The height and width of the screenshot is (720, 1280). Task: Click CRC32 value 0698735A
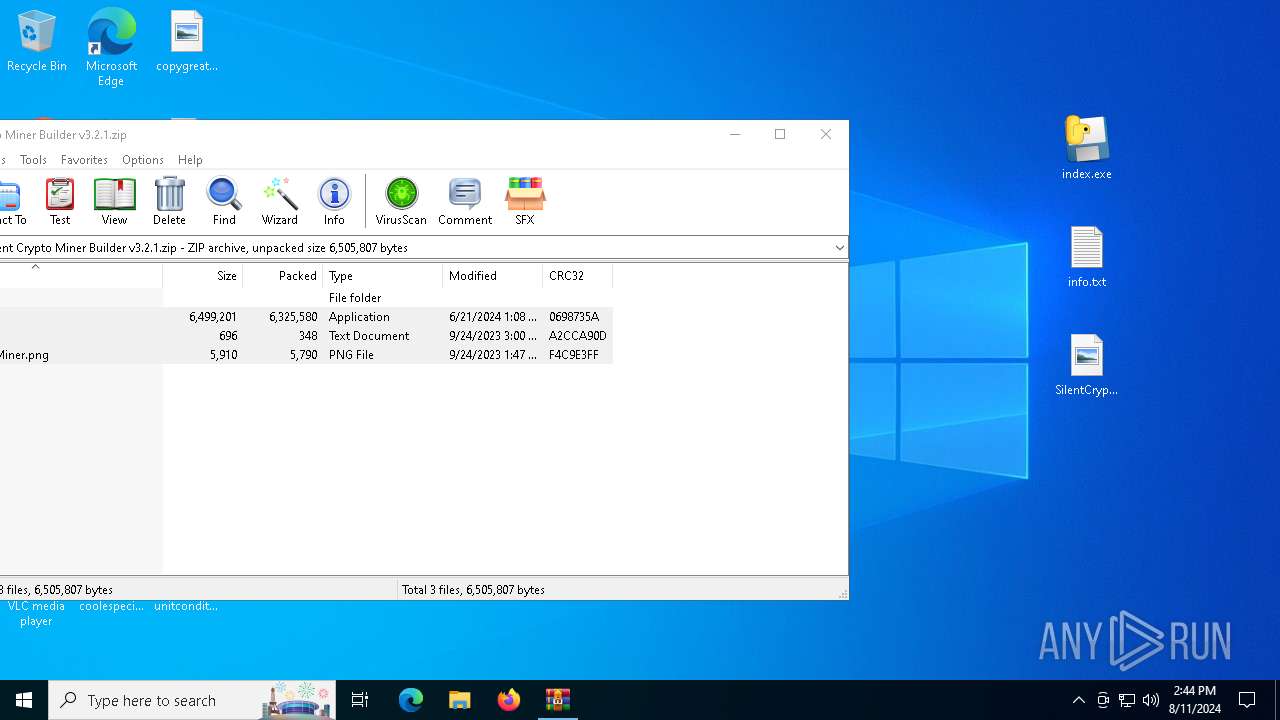pos(574,317)
